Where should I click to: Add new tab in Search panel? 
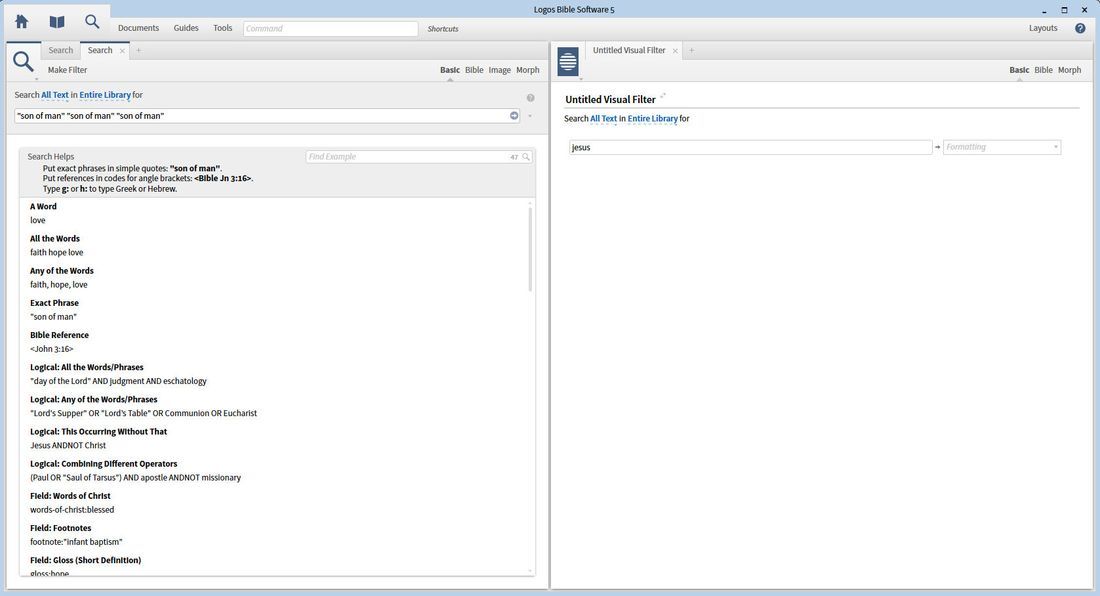coord(138,50)
